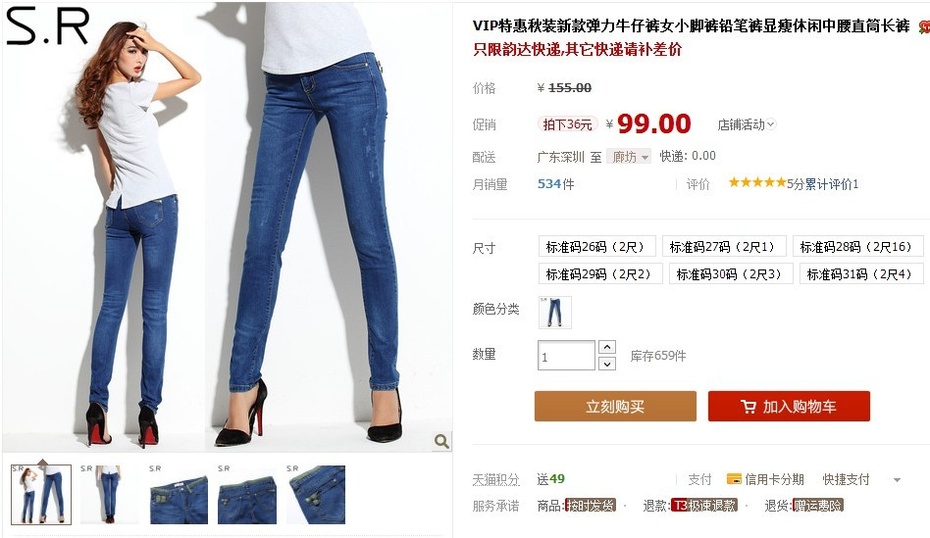Screen dimensions: 930x538
Task: Click the magnifier zoom icon on product image
Action: point(441,441)
